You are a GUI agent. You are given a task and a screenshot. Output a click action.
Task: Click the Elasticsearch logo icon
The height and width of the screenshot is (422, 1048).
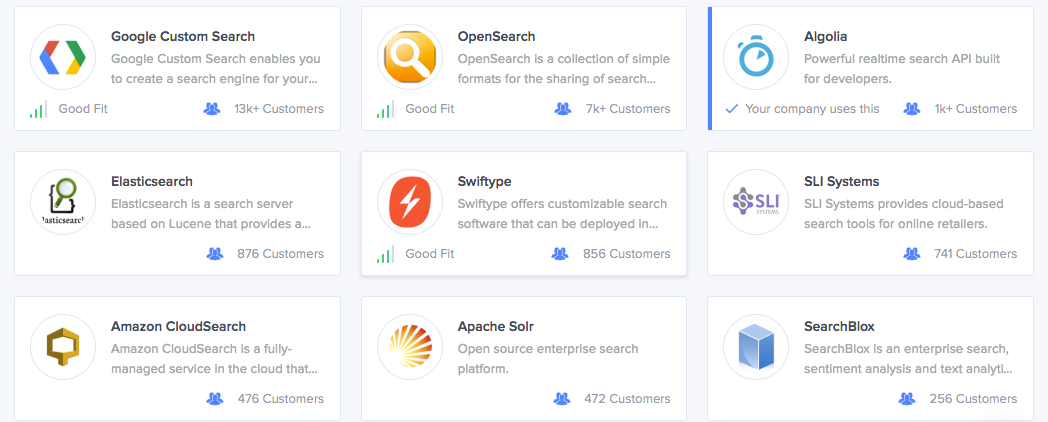point(63,202)
